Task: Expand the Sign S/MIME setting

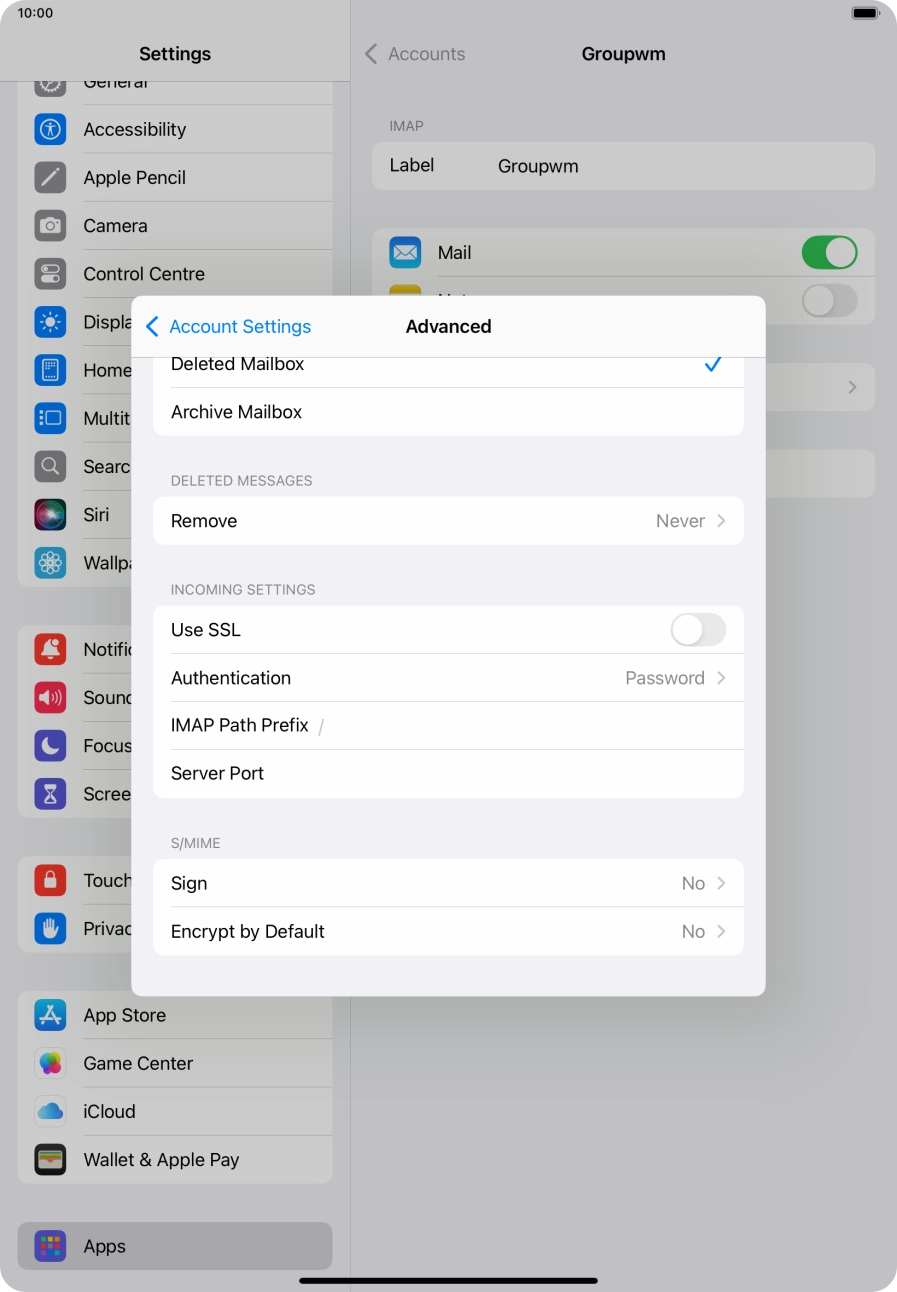Action: (x=448, y=883)
